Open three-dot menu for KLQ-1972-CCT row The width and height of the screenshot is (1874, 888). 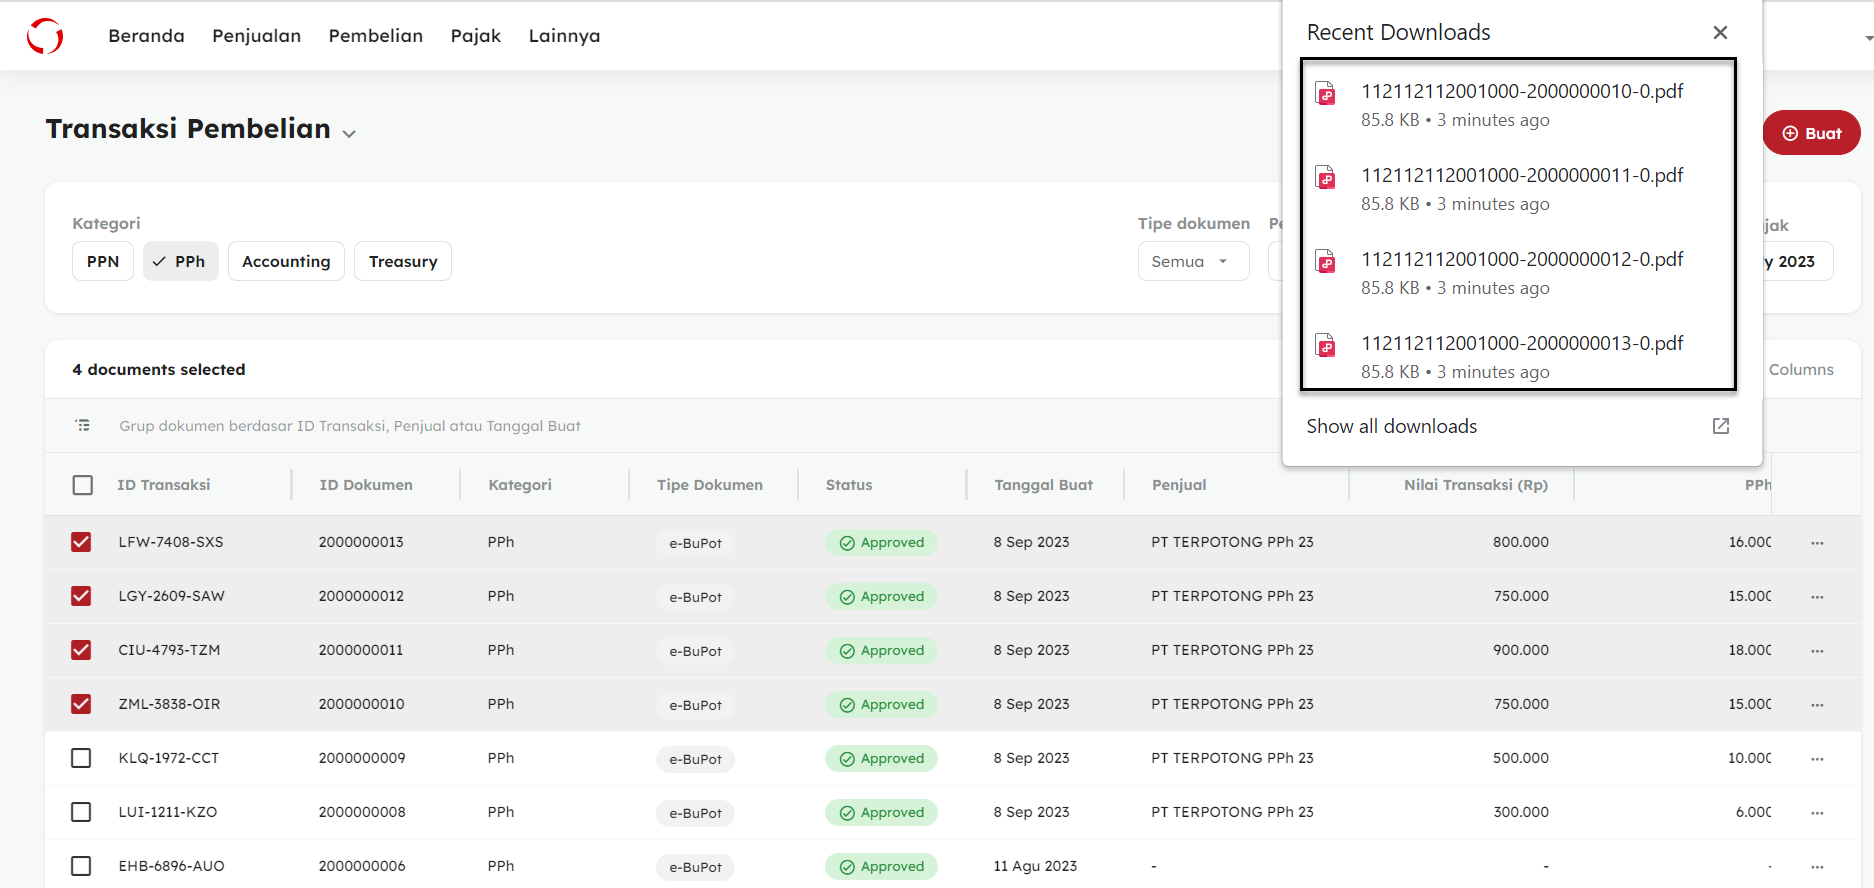pos(1816,759)
